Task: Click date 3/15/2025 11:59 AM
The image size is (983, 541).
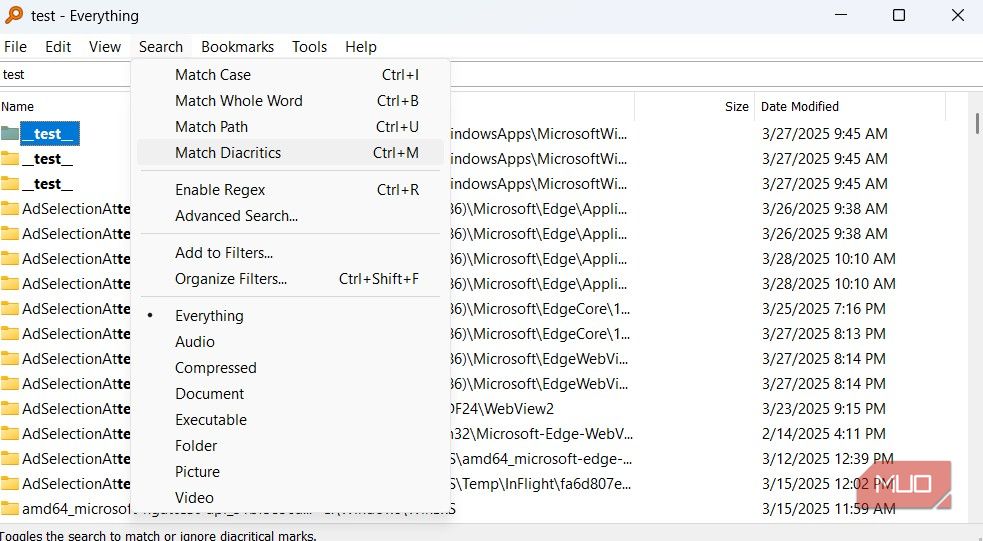Action: [828, 509]
